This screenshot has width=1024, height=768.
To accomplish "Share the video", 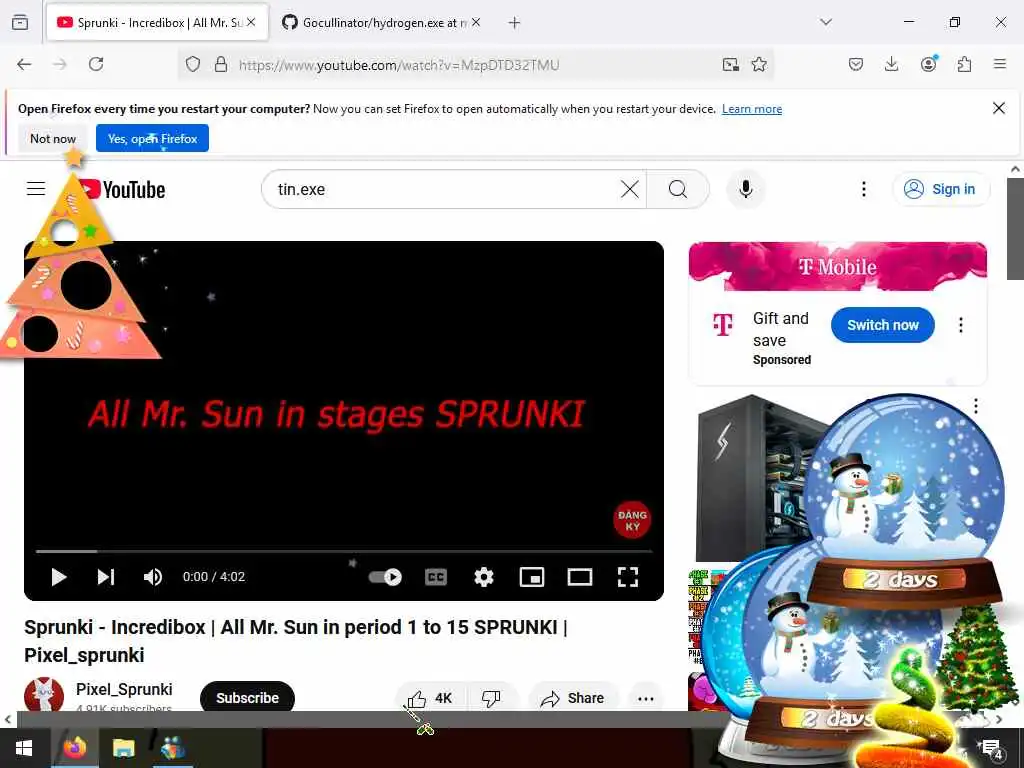I will (x=573, y=698).
